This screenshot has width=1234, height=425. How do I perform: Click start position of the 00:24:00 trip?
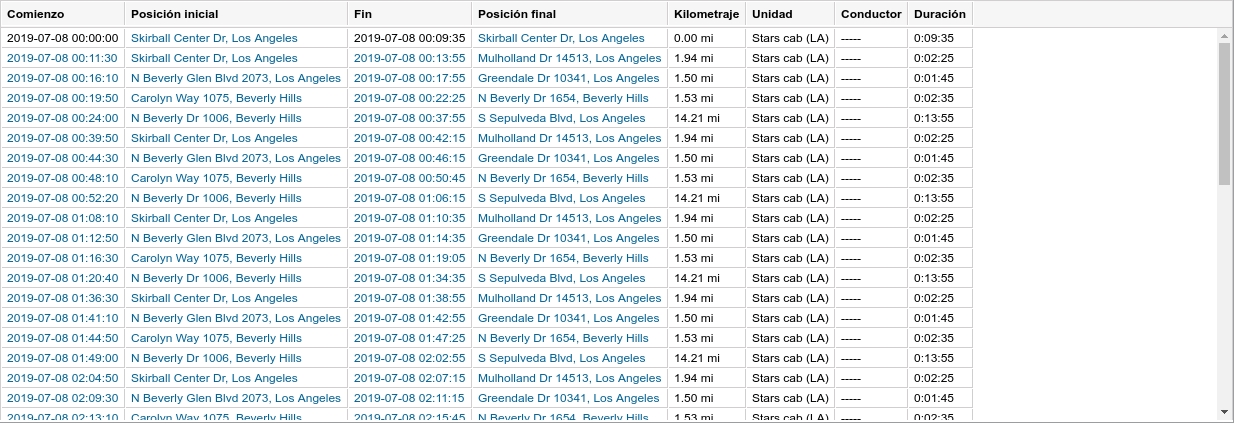coord(216,118)
